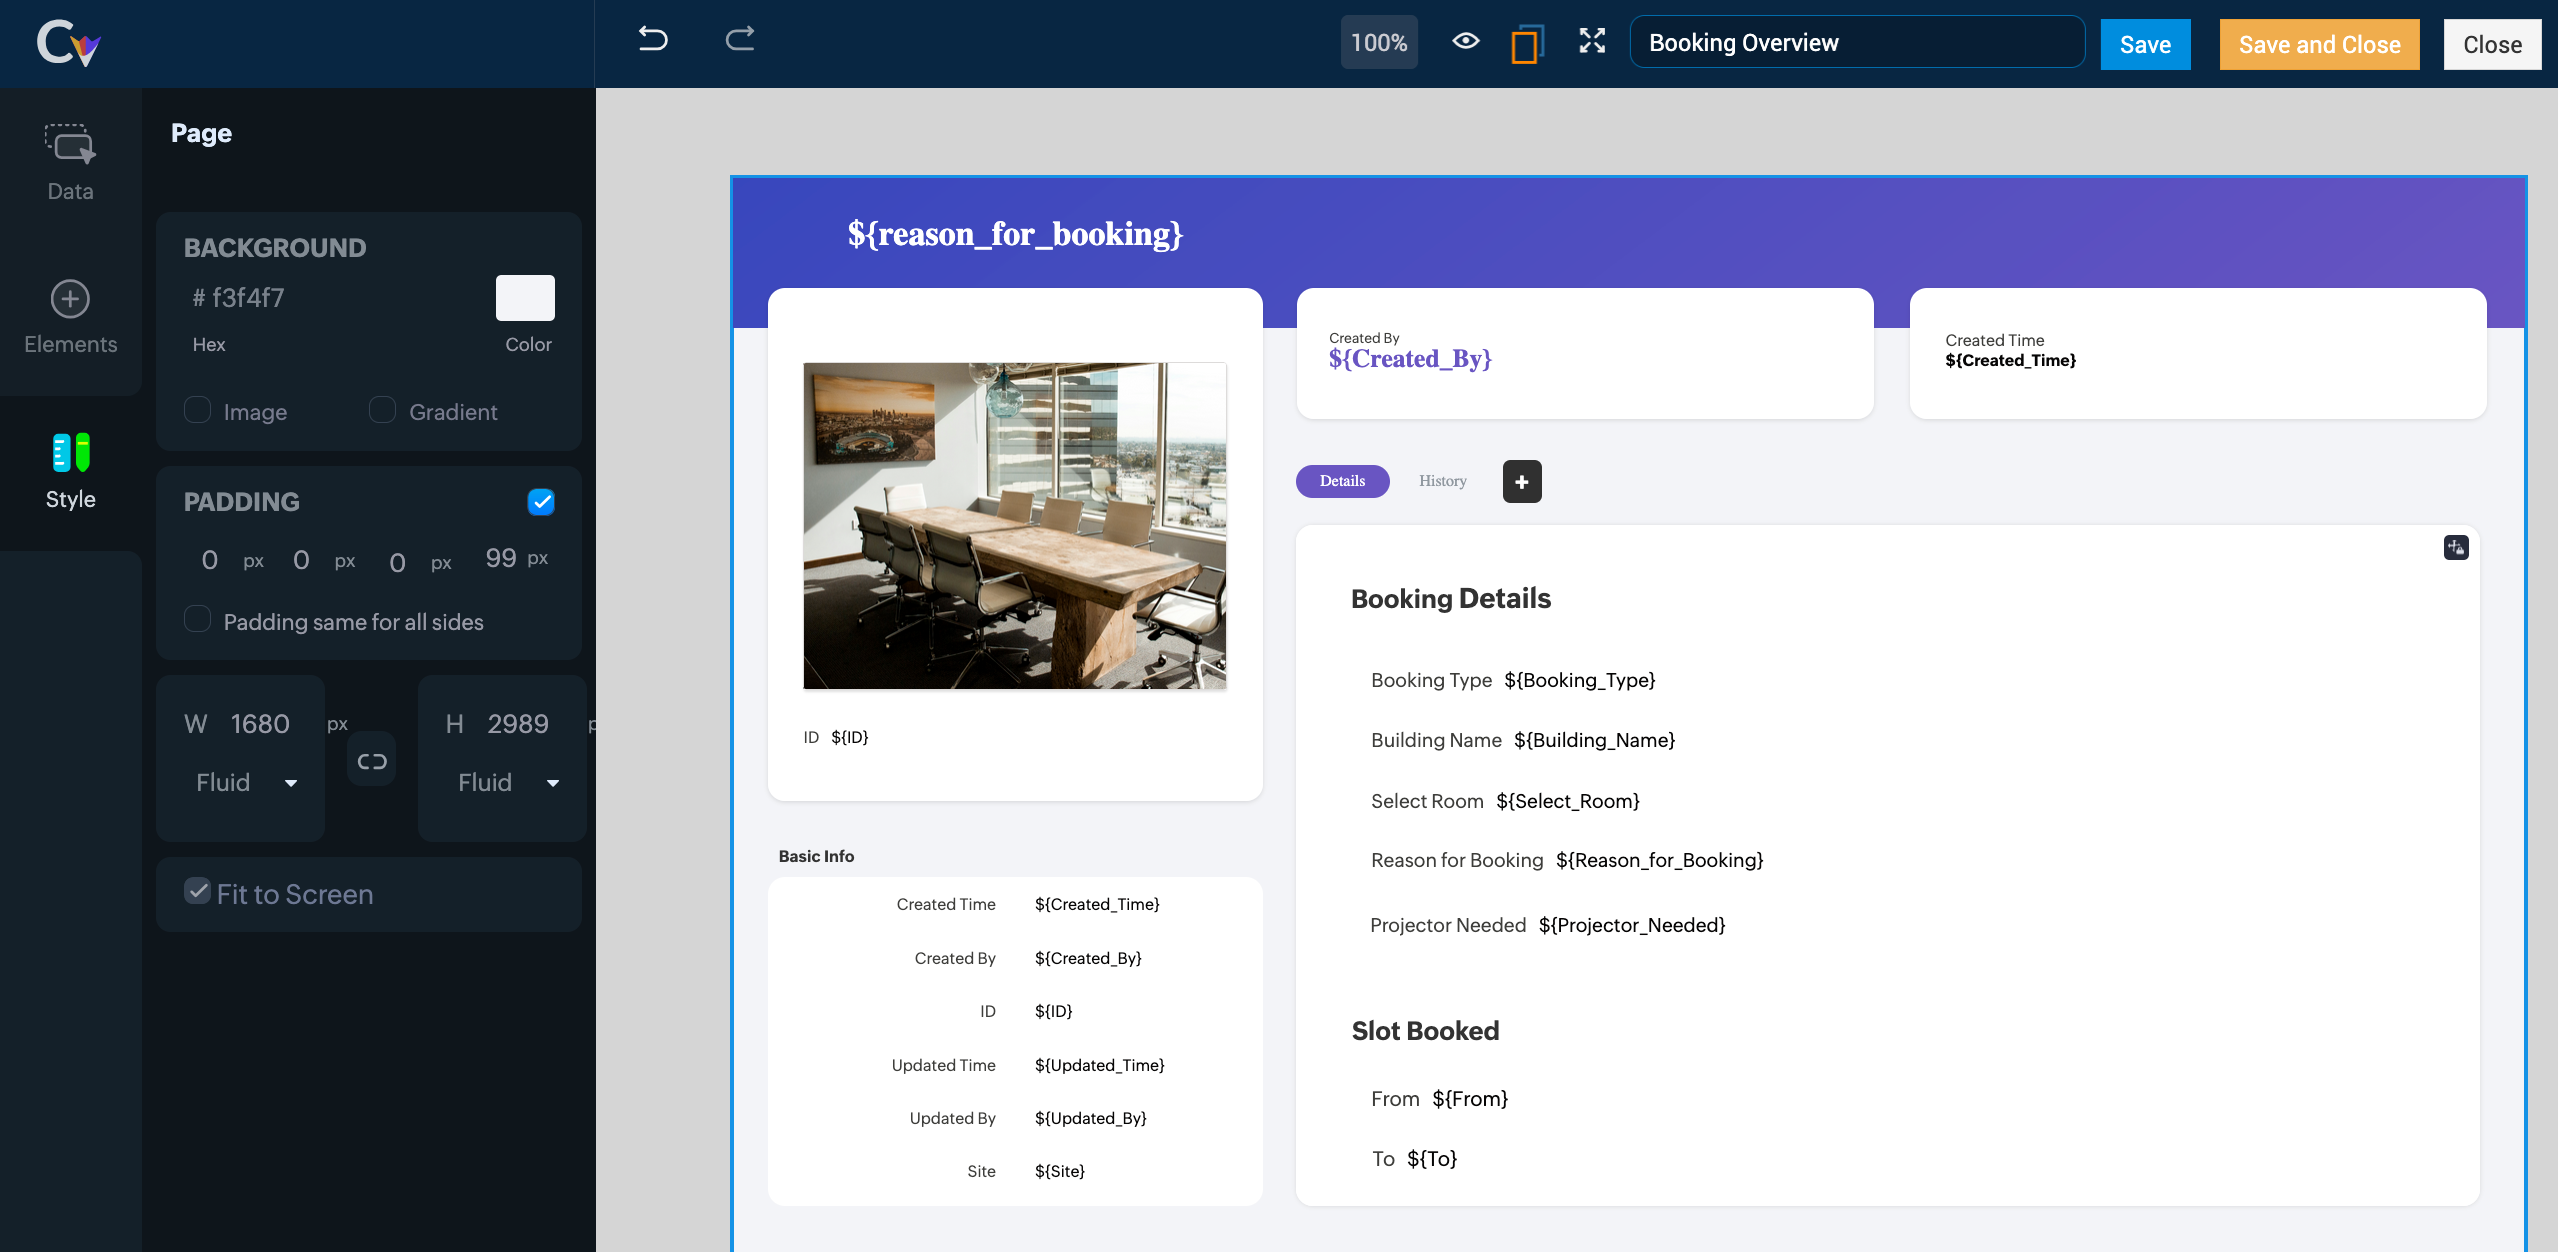Viewport: 2558px width, 1252px height.
Task: Open the background color swatch
Action: coord(525,297)
